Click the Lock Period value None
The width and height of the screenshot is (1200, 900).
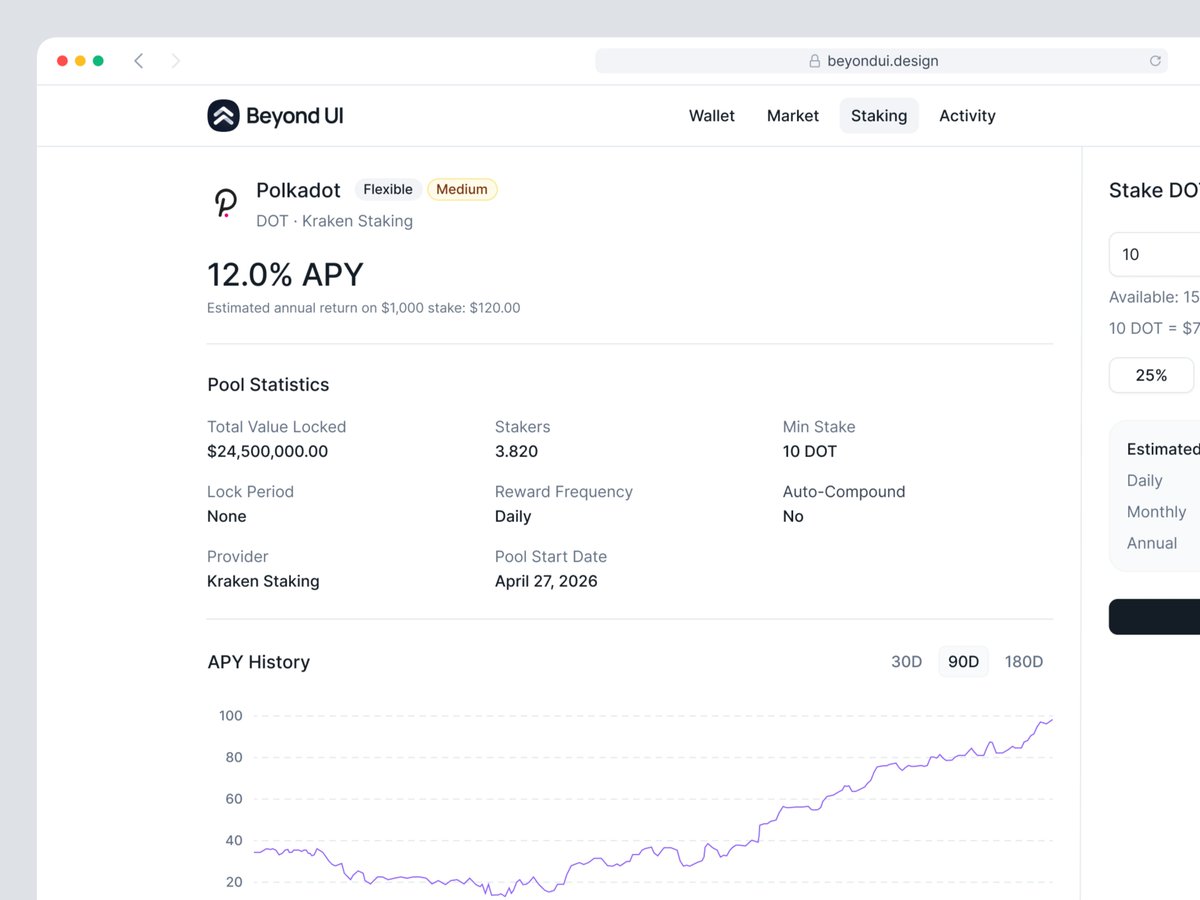[227, 516]
